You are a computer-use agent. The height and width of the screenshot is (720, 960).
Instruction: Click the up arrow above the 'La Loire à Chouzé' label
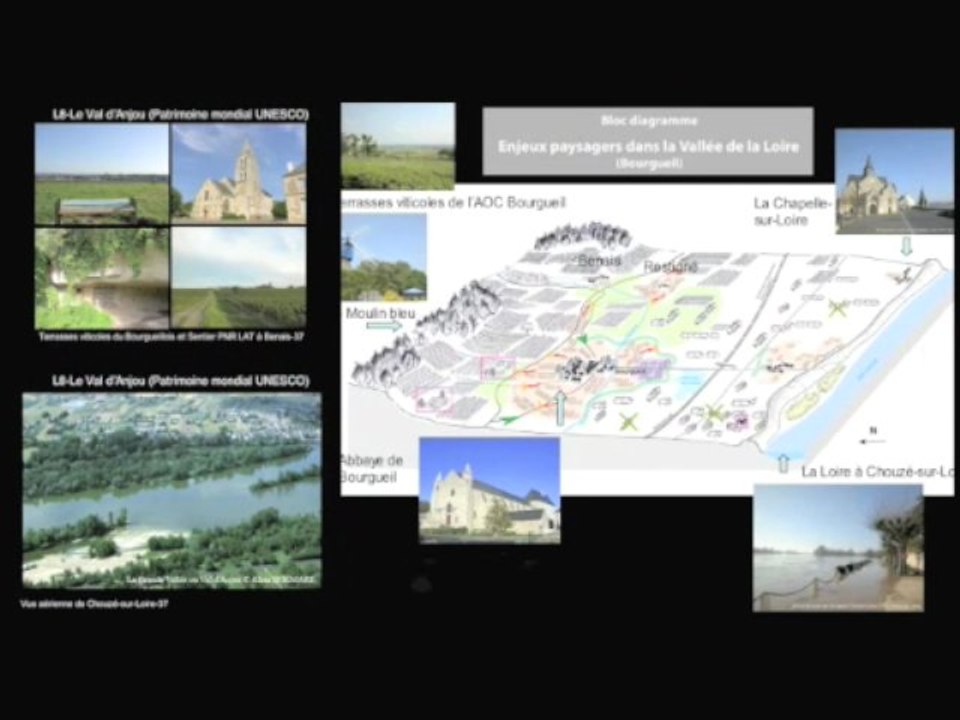(x=783, y=463)
